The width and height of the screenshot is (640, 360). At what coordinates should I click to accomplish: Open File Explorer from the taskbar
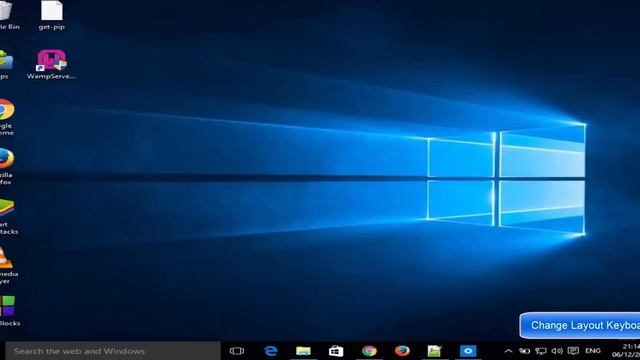[303, 351]
